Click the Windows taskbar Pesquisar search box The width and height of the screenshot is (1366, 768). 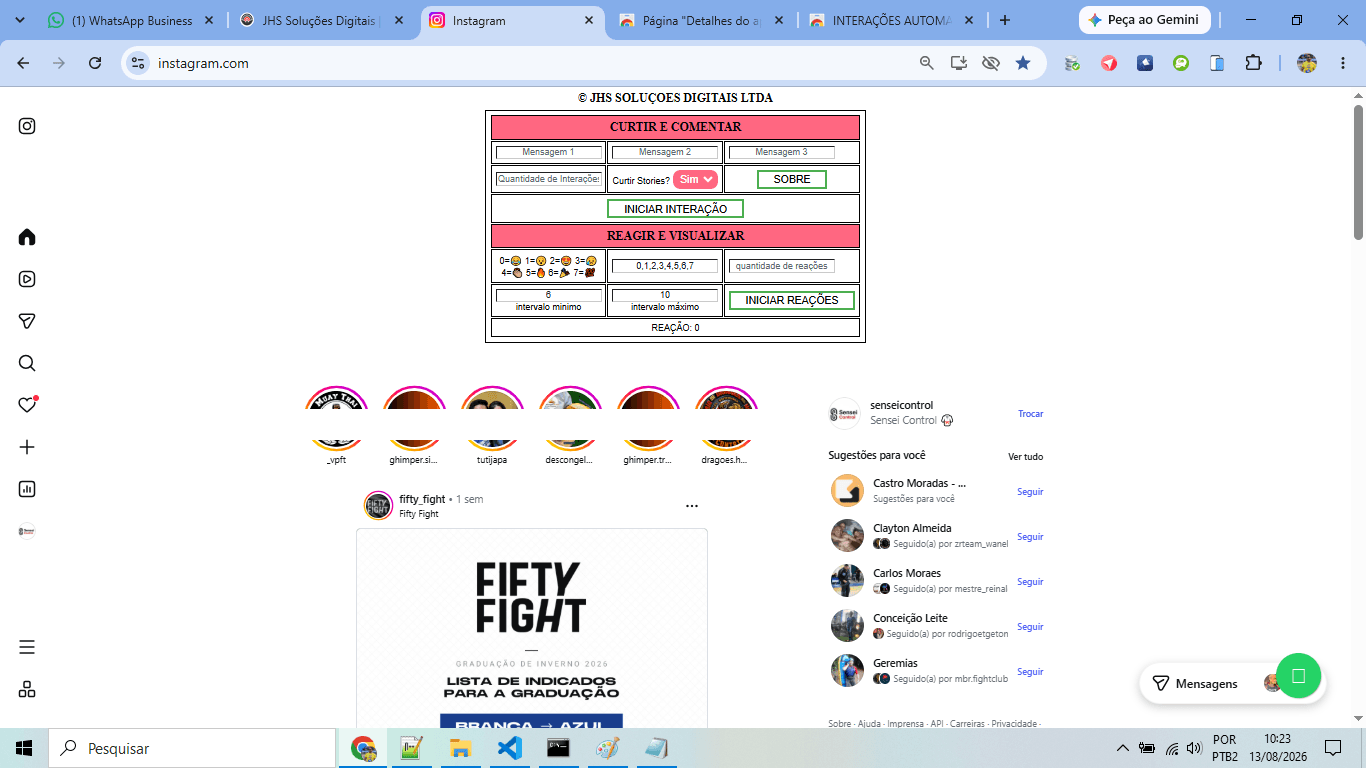pyautogui.click(x=192, y=748)
